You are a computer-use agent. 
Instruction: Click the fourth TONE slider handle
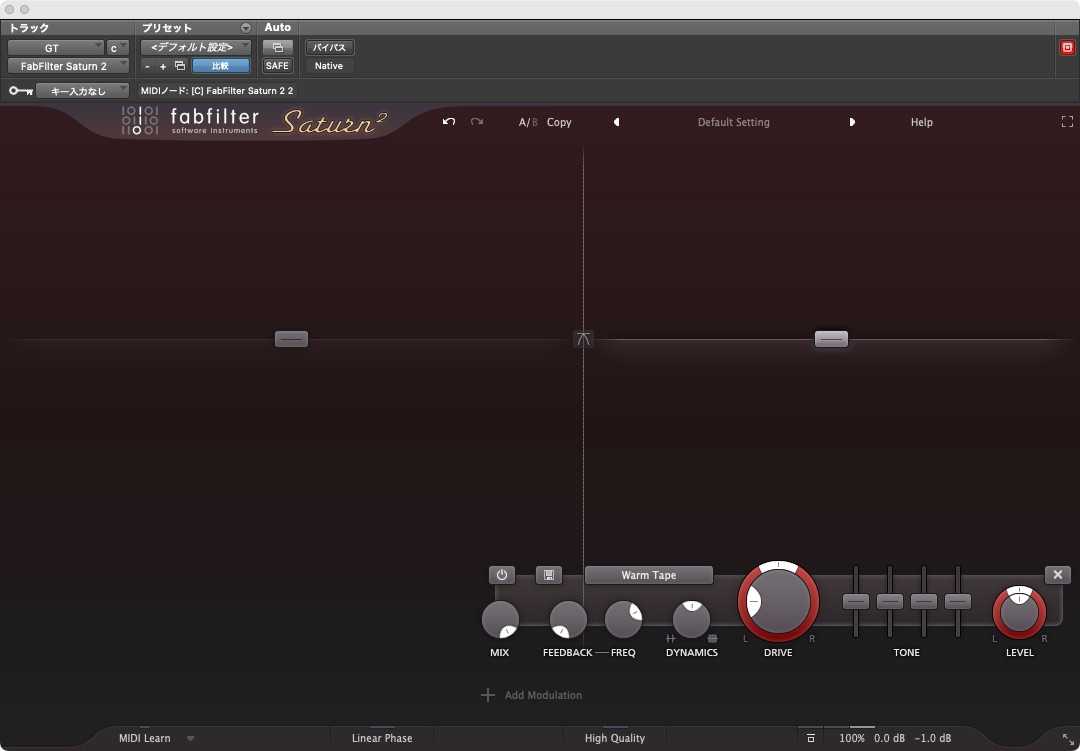(x=957, y=601)
